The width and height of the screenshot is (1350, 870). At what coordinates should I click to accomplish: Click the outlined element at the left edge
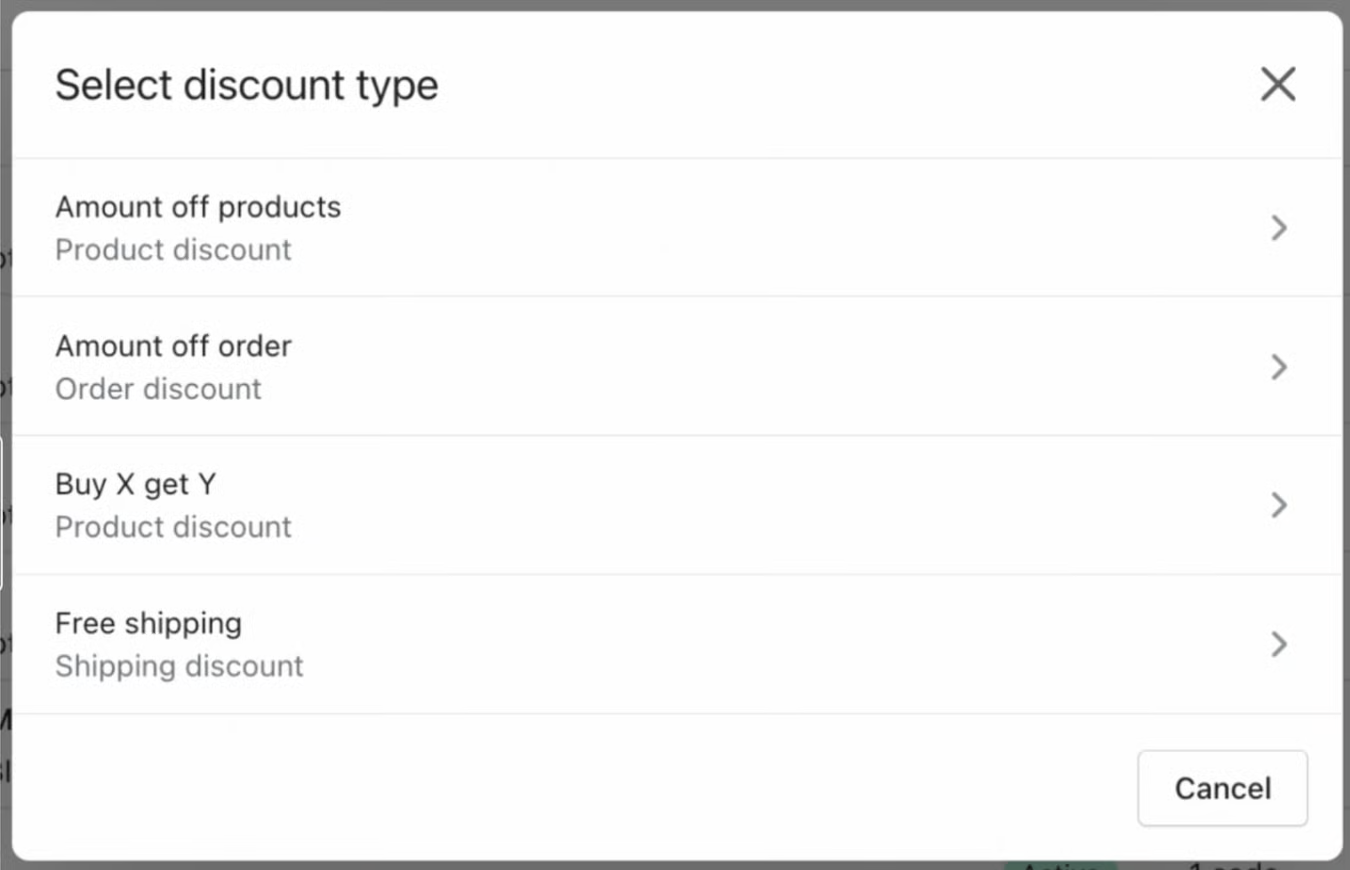point(1,512)
